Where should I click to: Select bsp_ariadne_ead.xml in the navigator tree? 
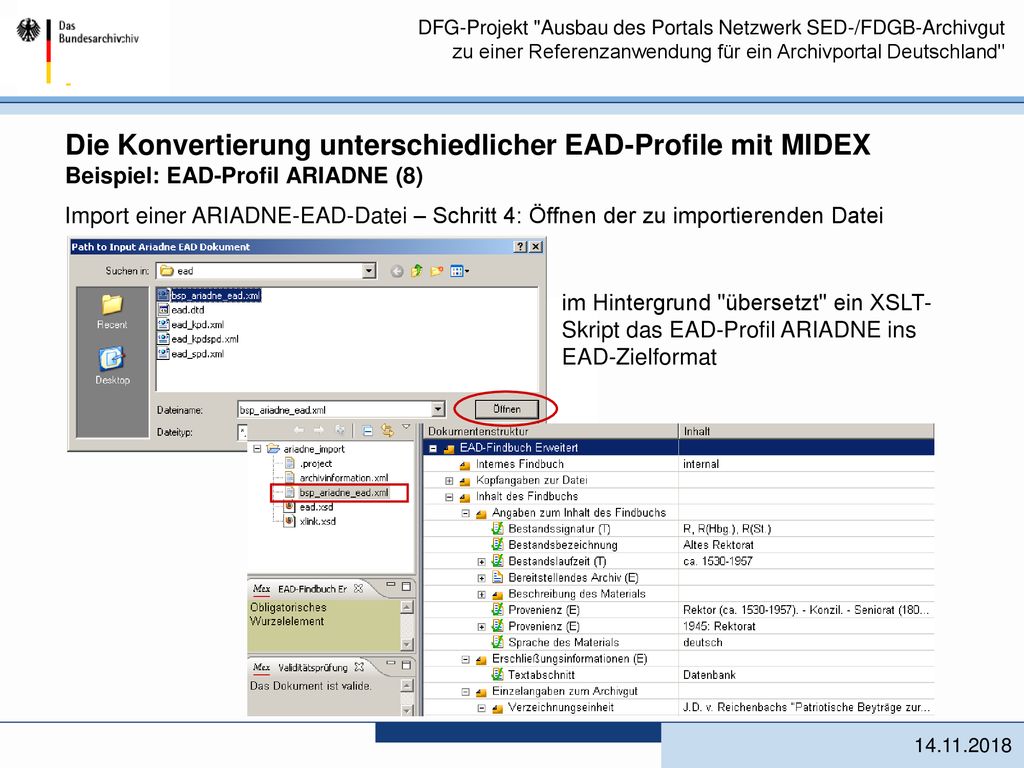coord(336,492)
